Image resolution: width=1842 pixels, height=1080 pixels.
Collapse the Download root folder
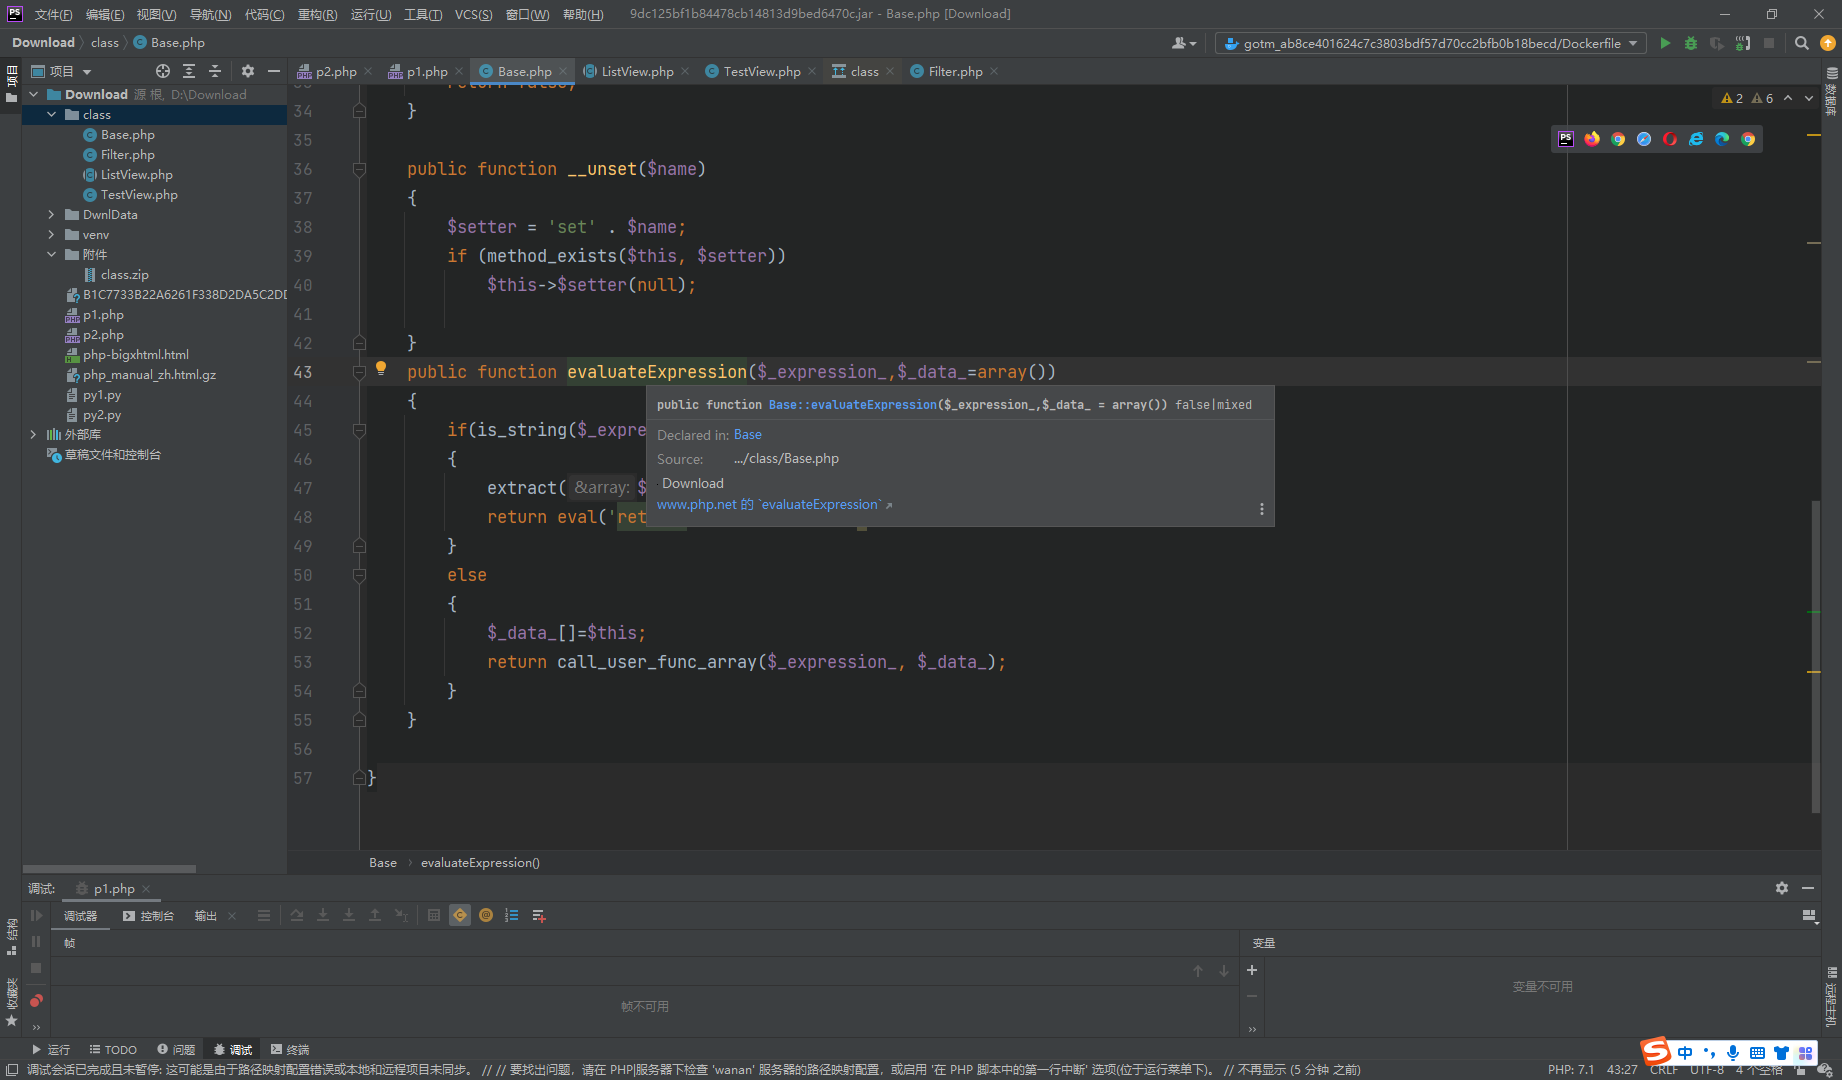(34, 94)
